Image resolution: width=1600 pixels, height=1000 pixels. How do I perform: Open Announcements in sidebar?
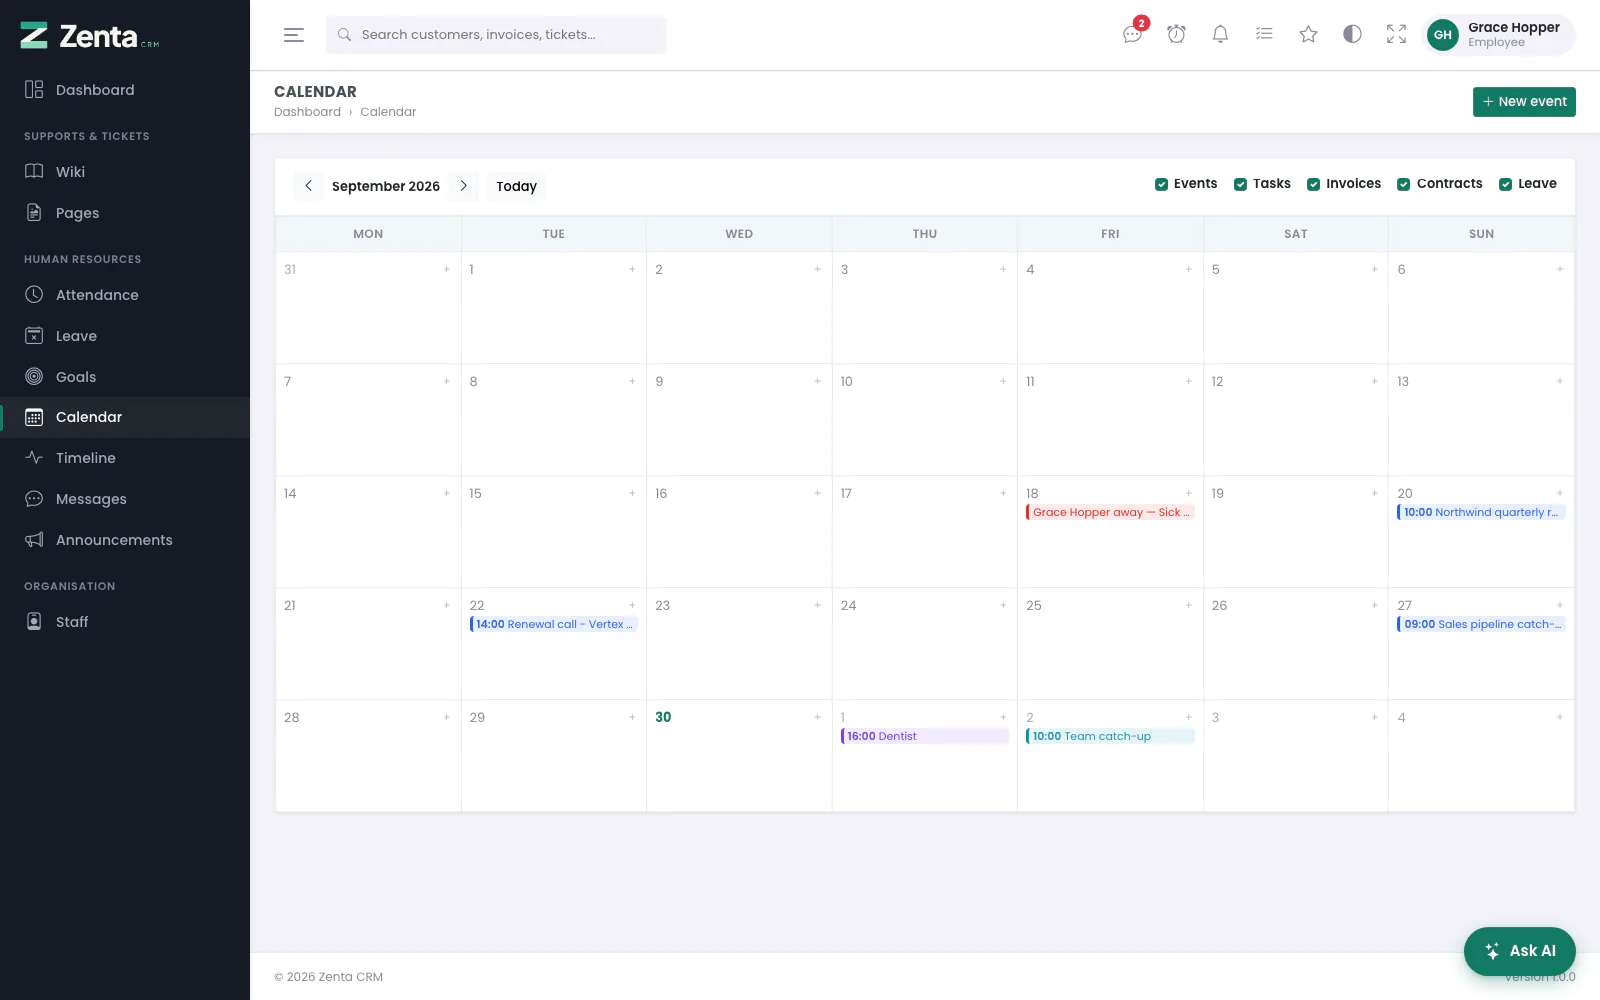(x=125, y=540)
